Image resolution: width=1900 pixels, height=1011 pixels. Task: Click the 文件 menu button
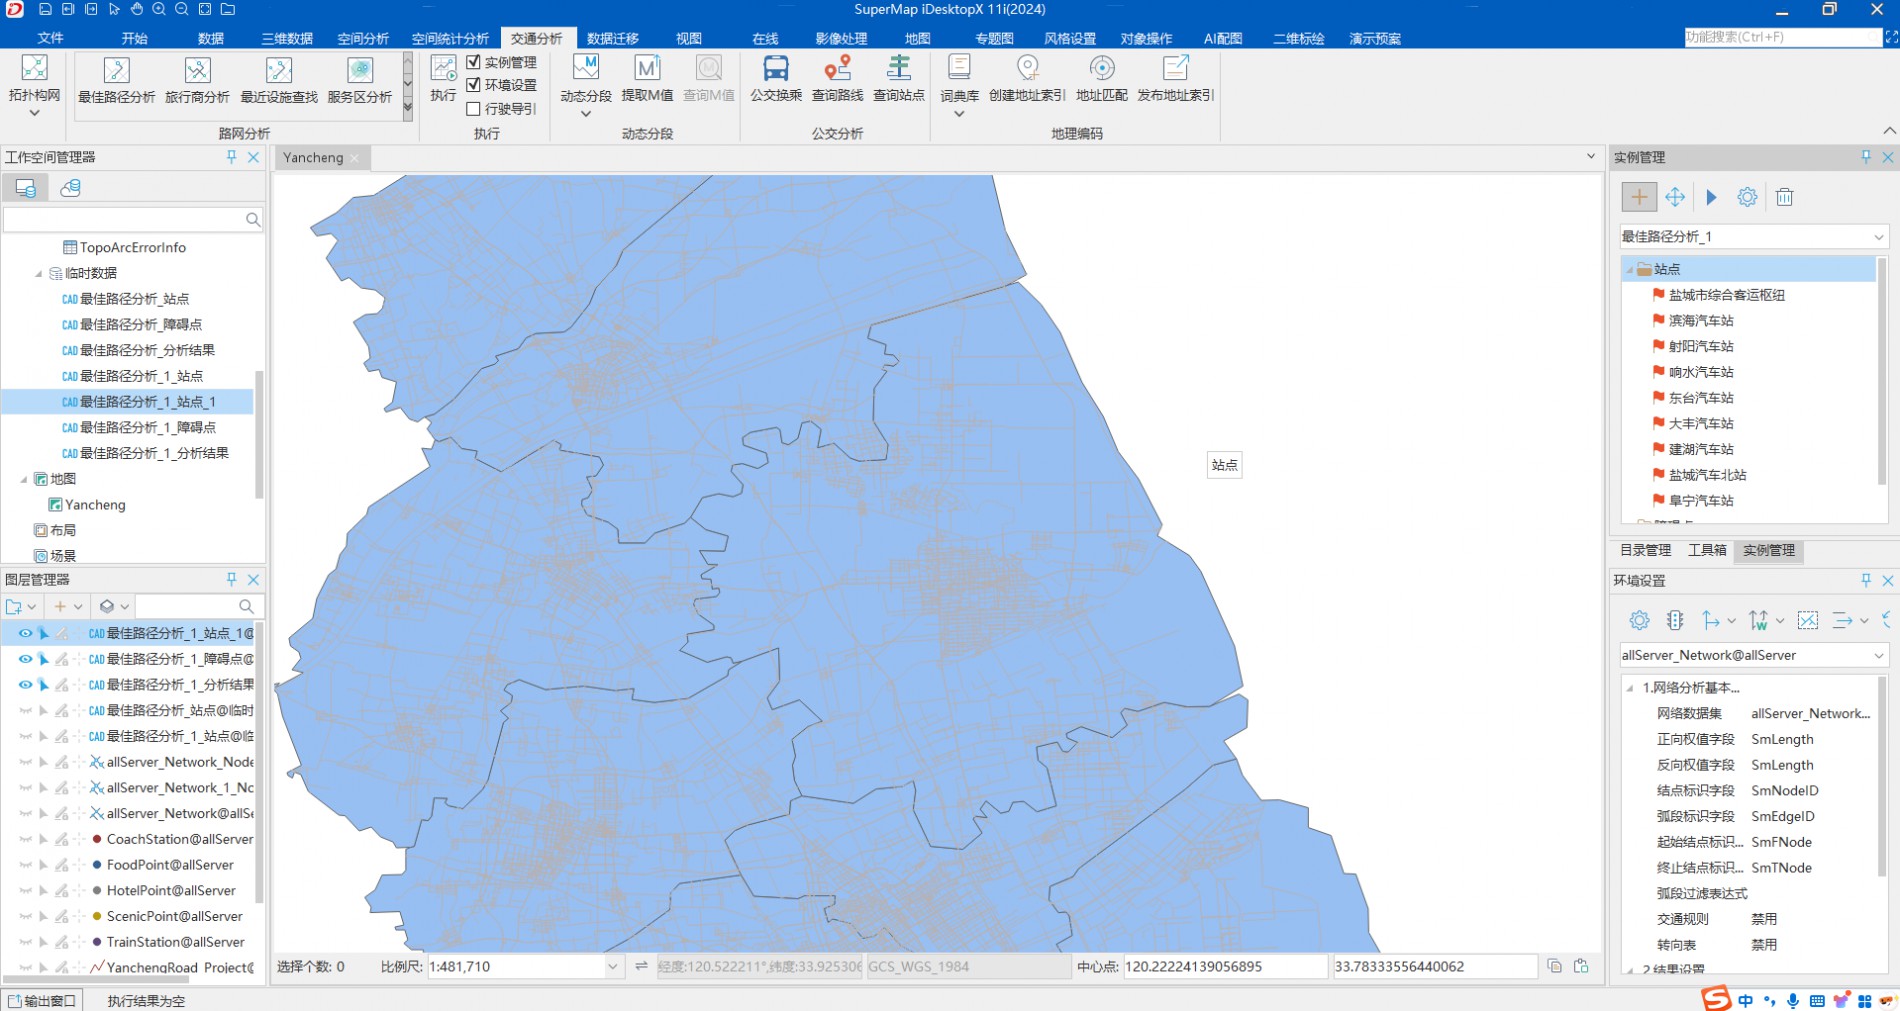[50, 38]
